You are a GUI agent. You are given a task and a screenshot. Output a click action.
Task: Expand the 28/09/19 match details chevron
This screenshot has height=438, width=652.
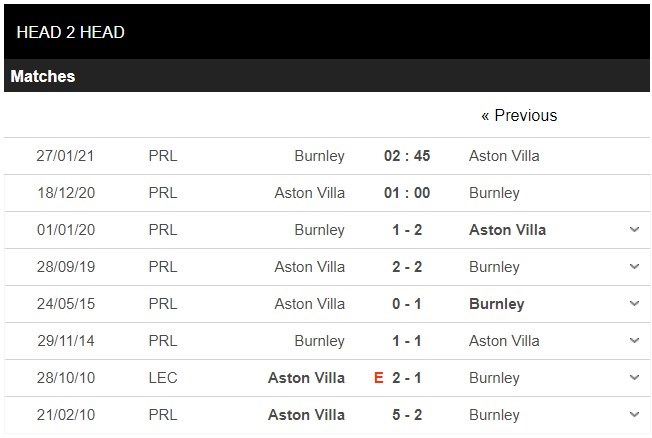[634, 267]
